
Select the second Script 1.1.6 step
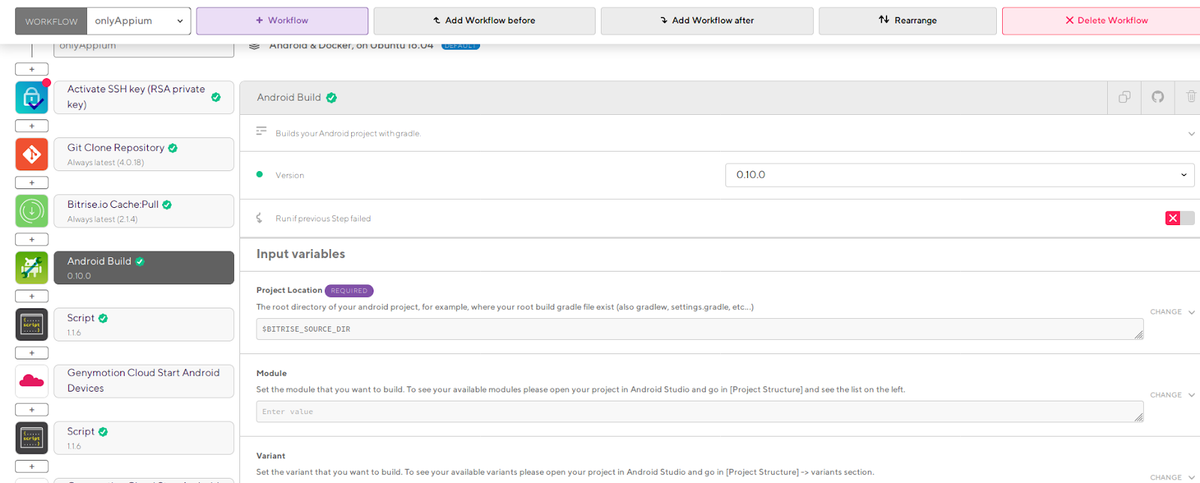coord(144,438)
